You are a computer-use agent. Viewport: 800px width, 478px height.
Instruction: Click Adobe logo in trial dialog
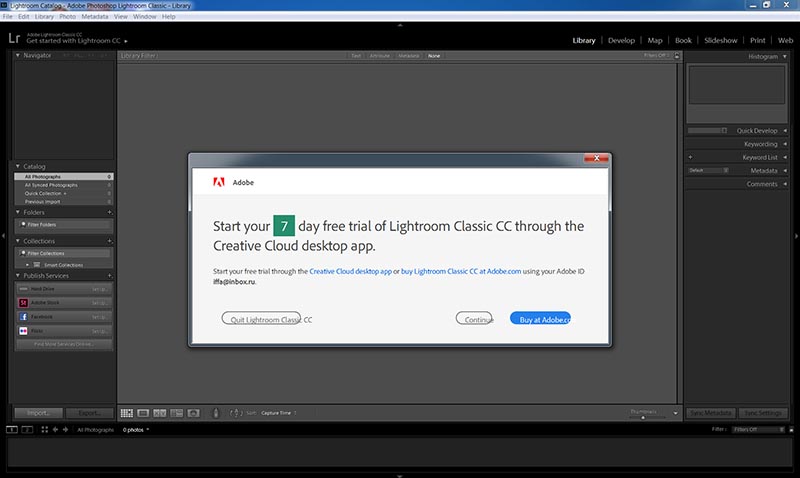[219, 182]
